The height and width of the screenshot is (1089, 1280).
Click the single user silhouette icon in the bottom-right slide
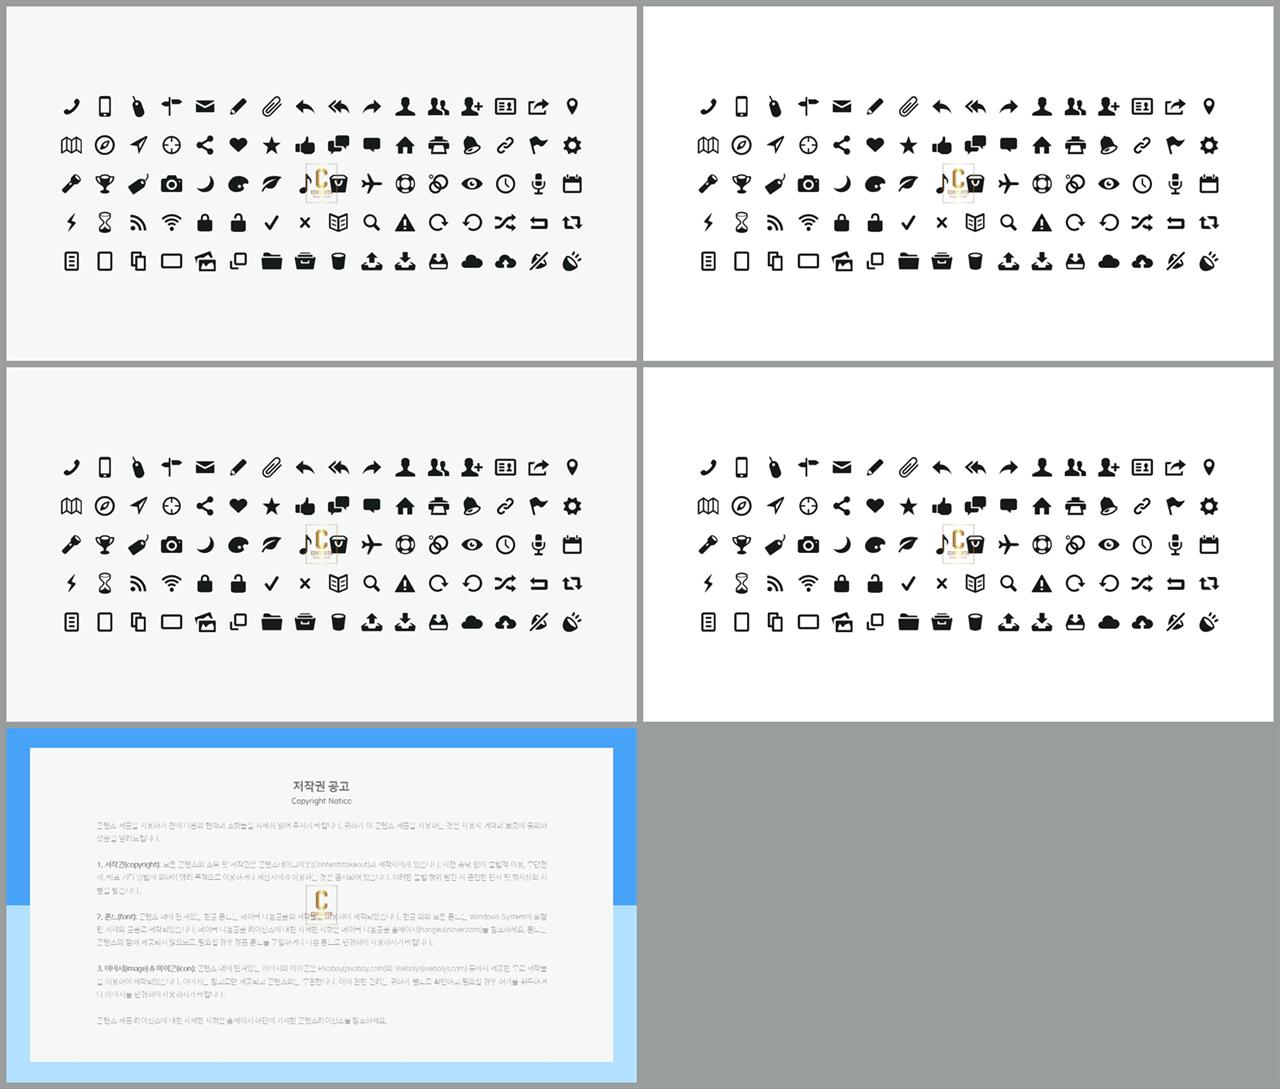coord(1042,467)
